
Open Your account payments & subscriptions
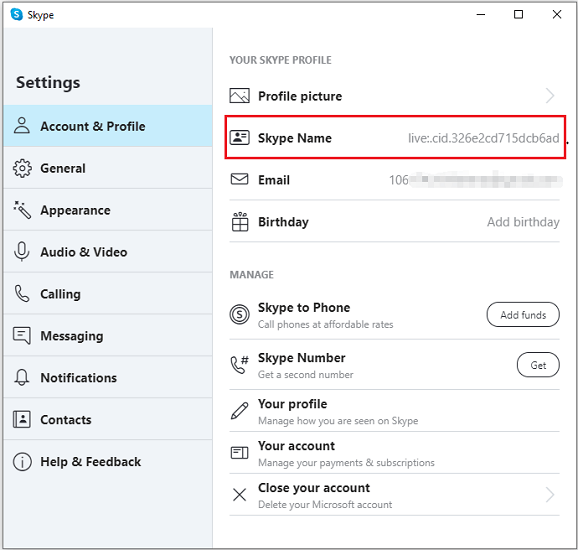(394, 453)
